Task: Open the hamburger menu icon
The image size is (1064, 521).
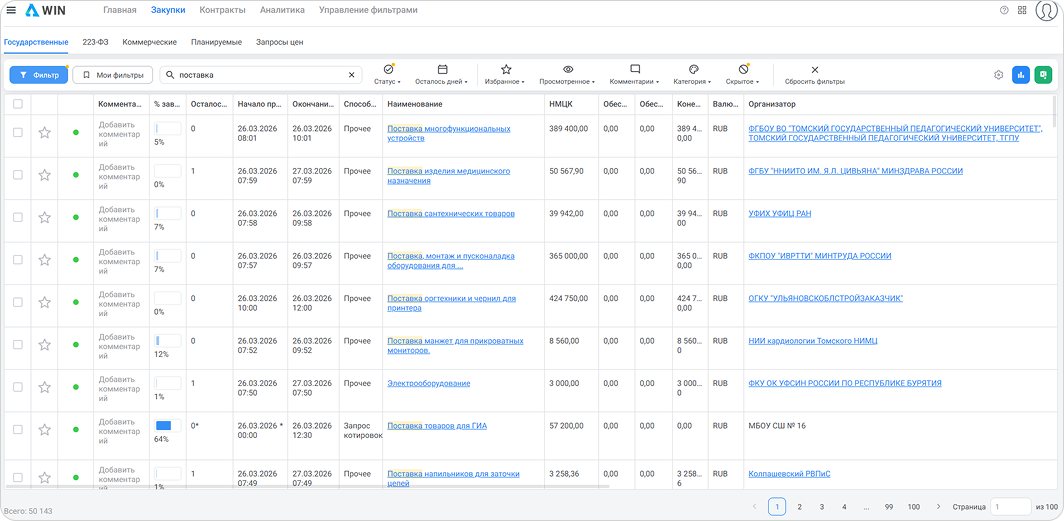Action: click(x=11, y=10)
